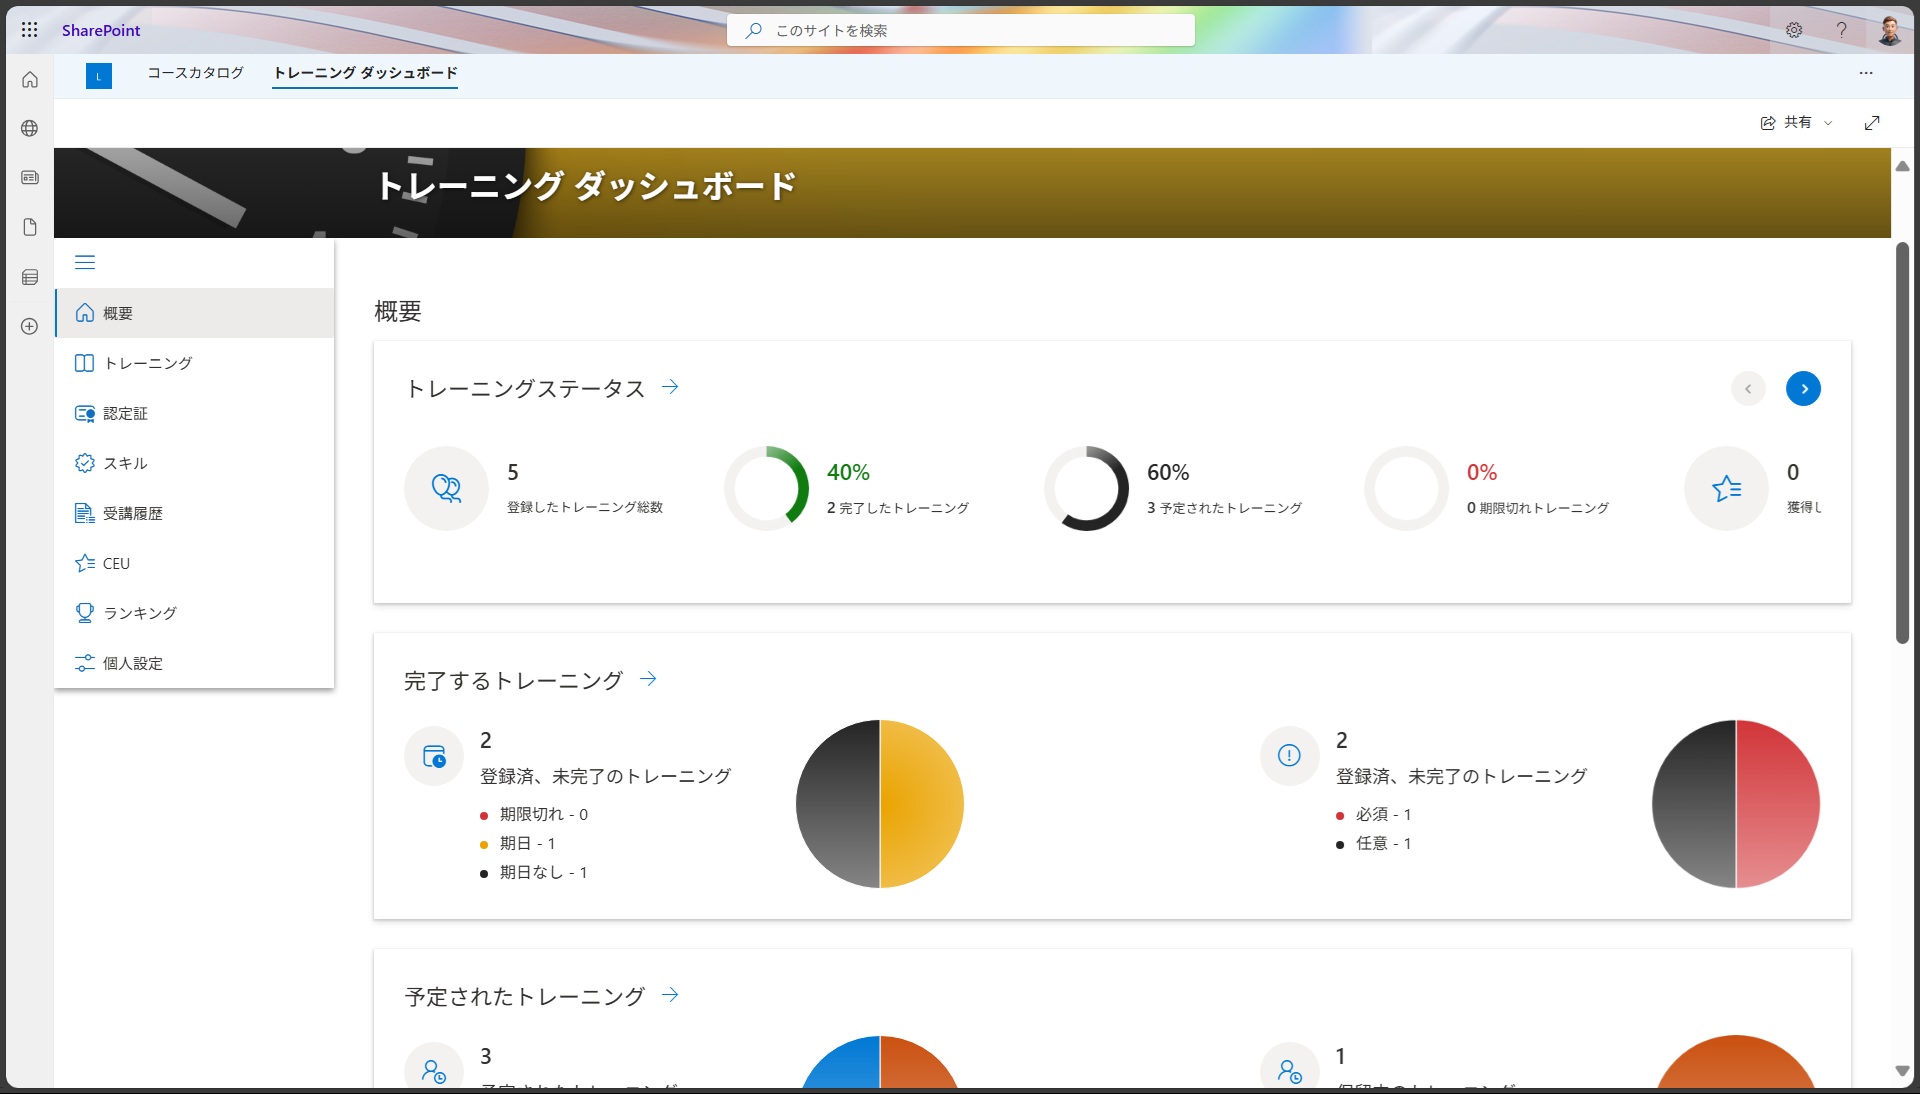Viewport: 1920px width, 1094px height.
Task: Open the コースカタログ tab
Action: [x=195, y=73]
